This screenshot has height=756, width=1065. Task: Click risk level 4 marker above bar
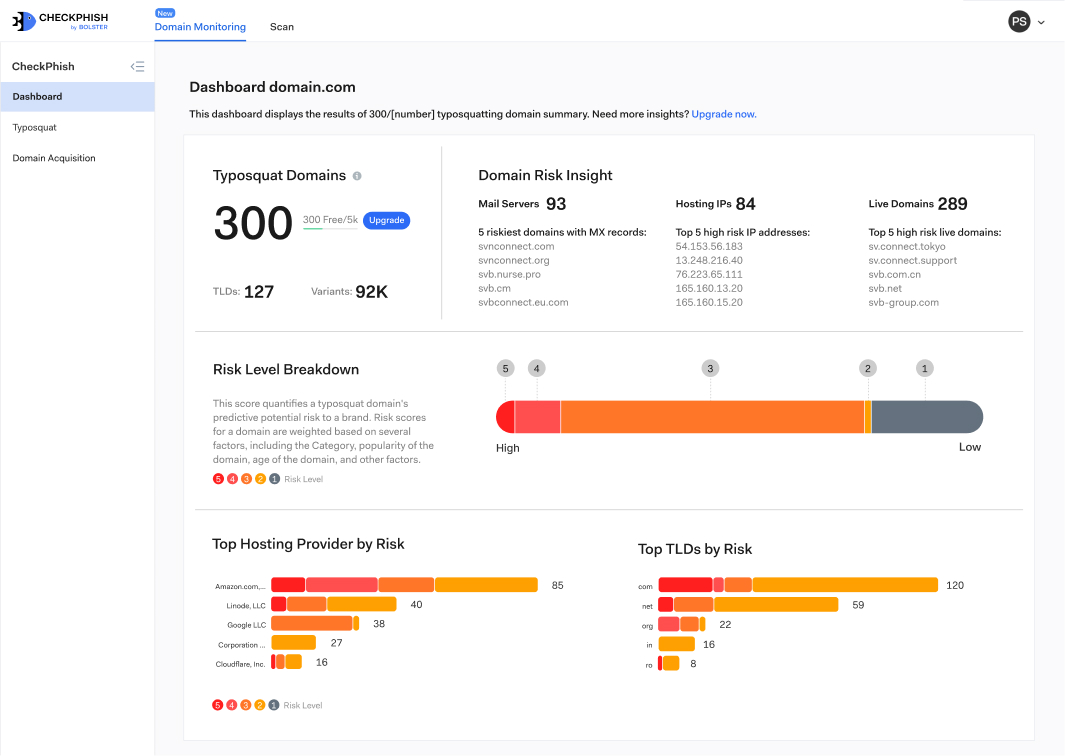(x=537, y=369)
